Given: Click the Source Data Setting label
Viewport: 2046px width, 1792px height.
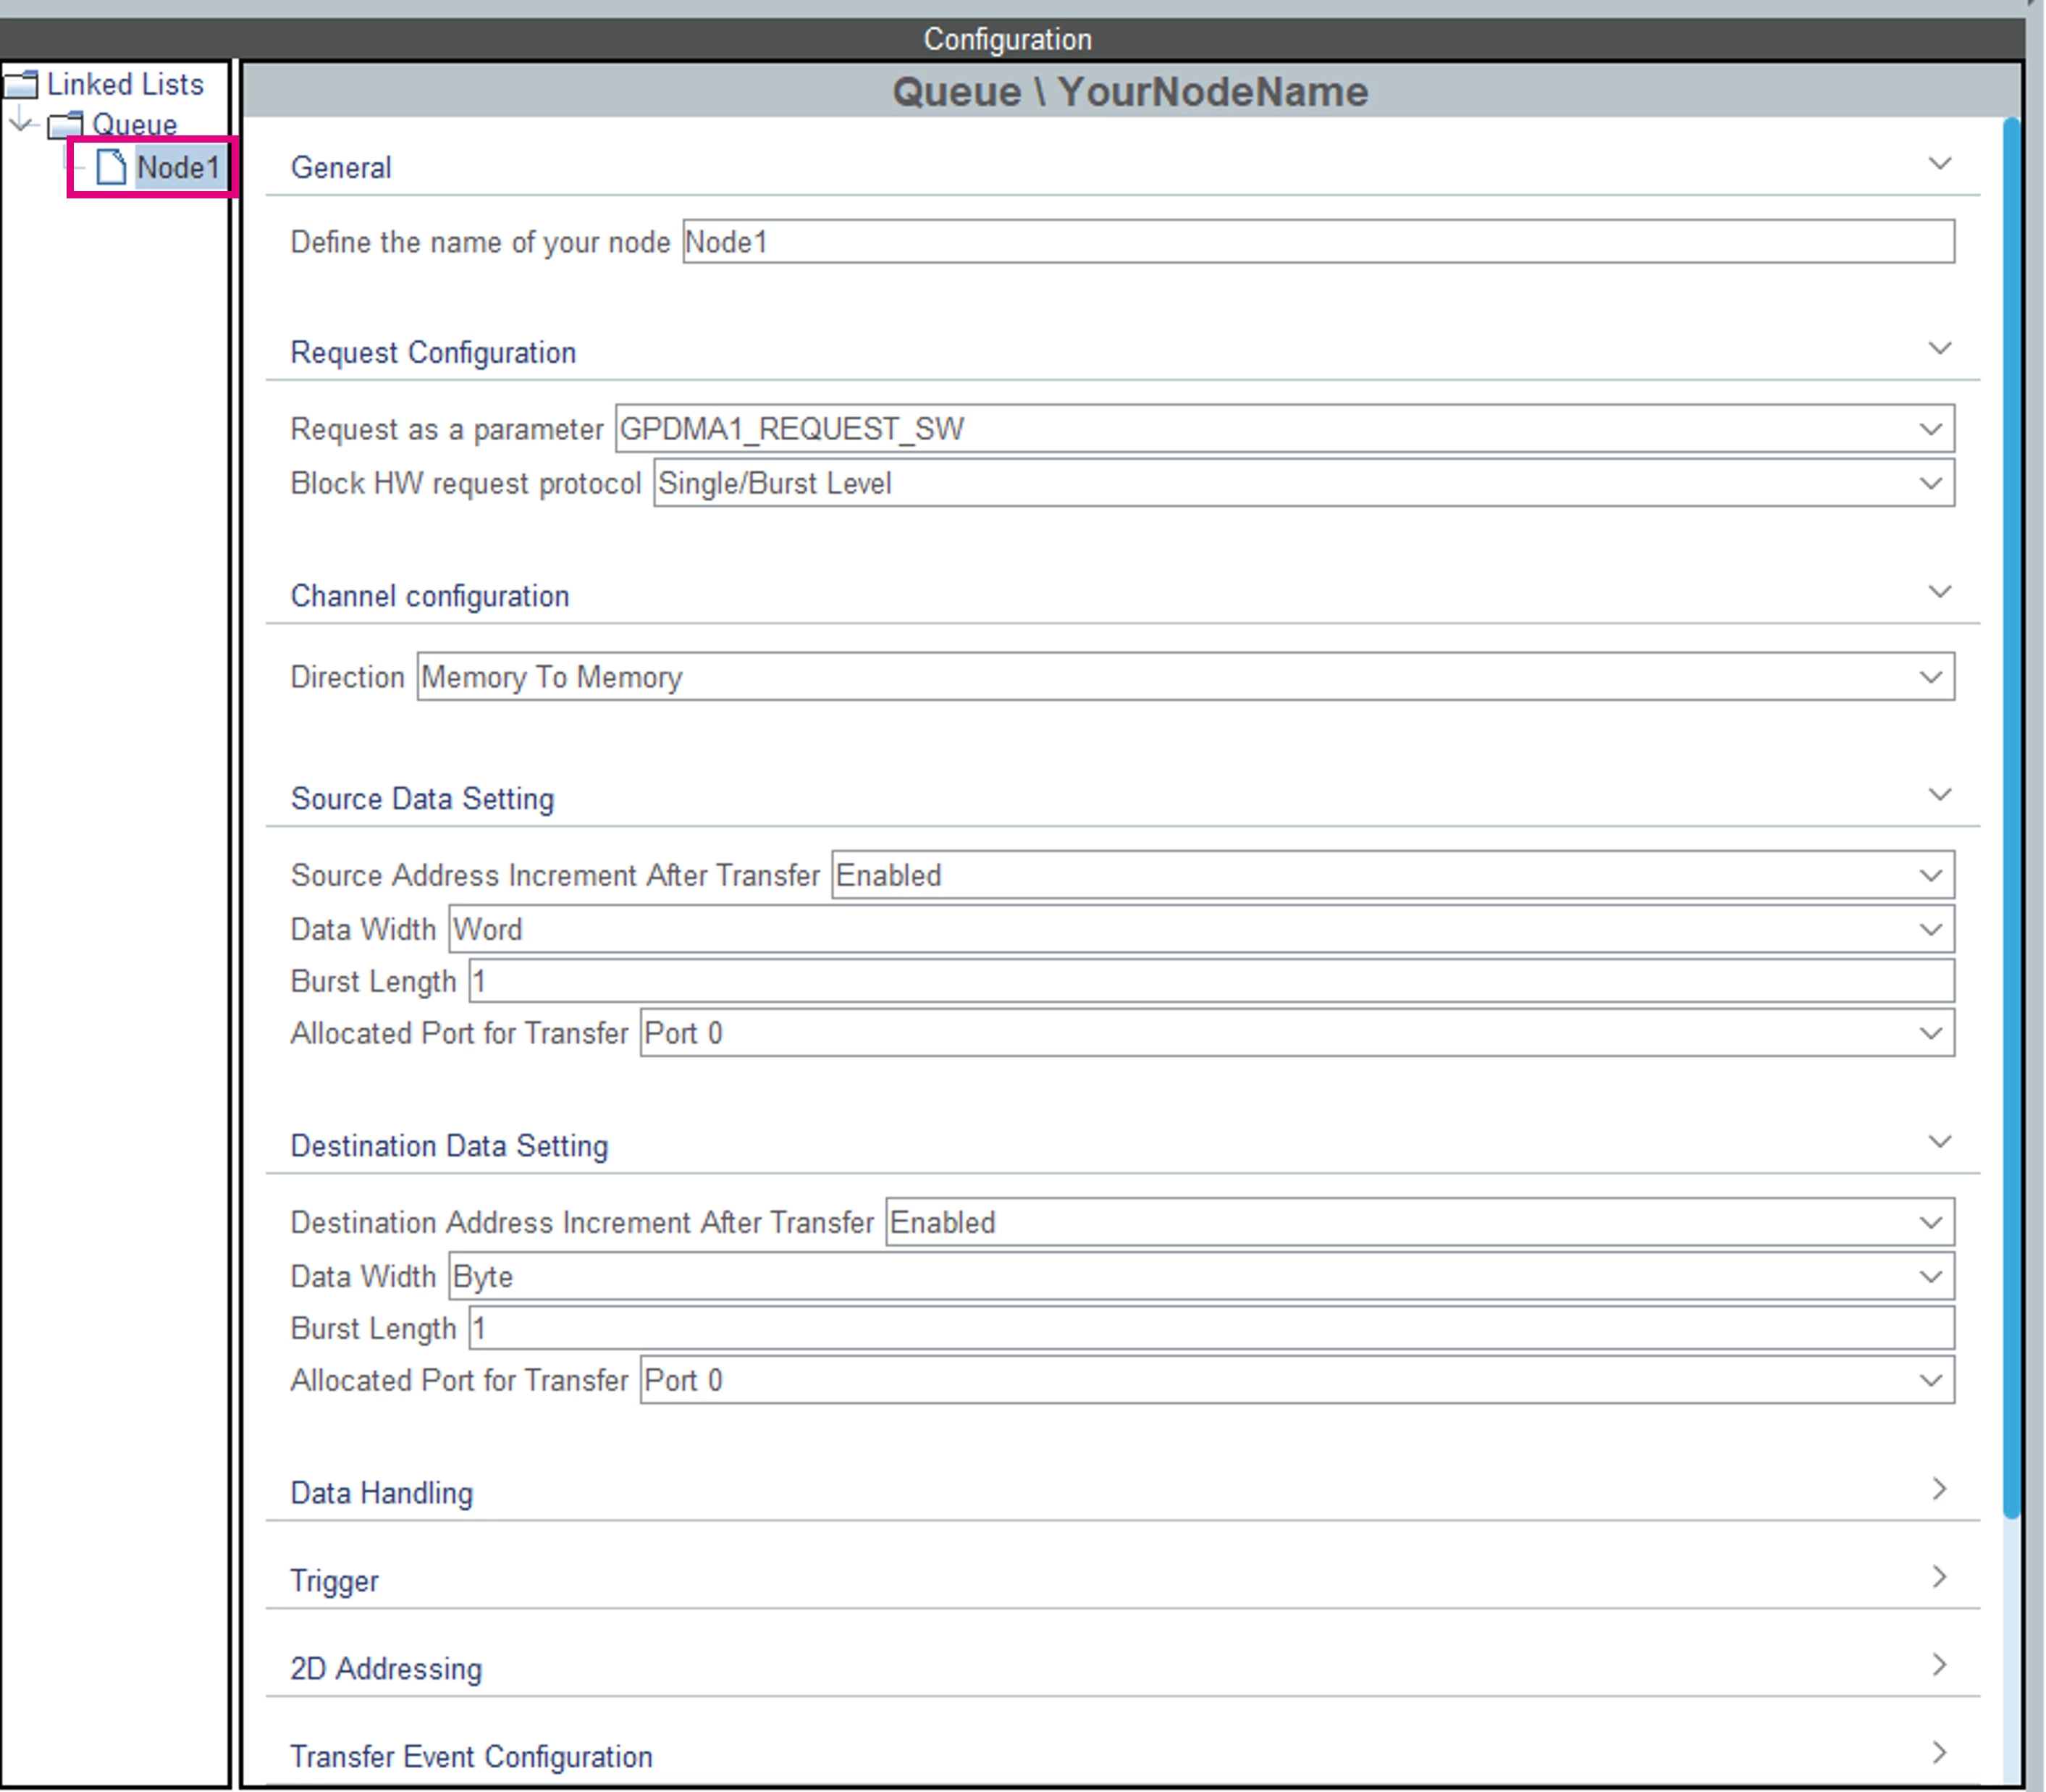Looking at the screenshot, I should click(422, 799).
